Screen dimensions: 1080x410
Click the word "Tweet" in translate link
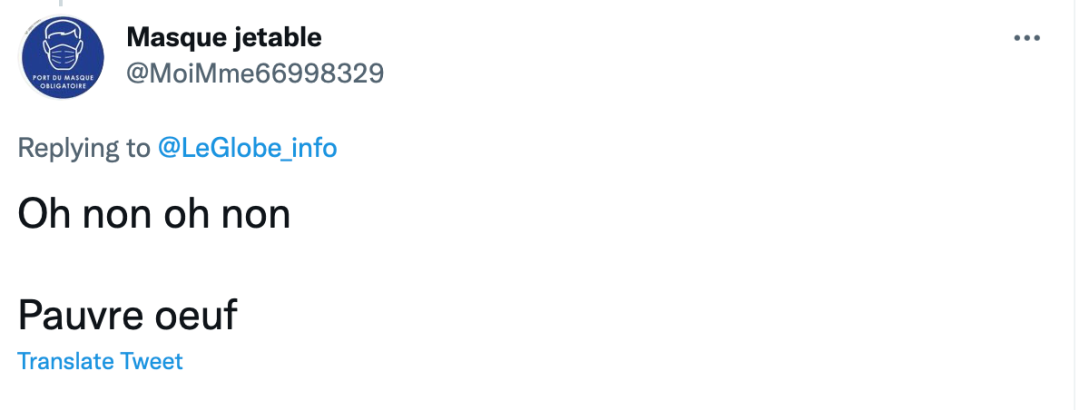pyautogui.click(x=151, y=361)
